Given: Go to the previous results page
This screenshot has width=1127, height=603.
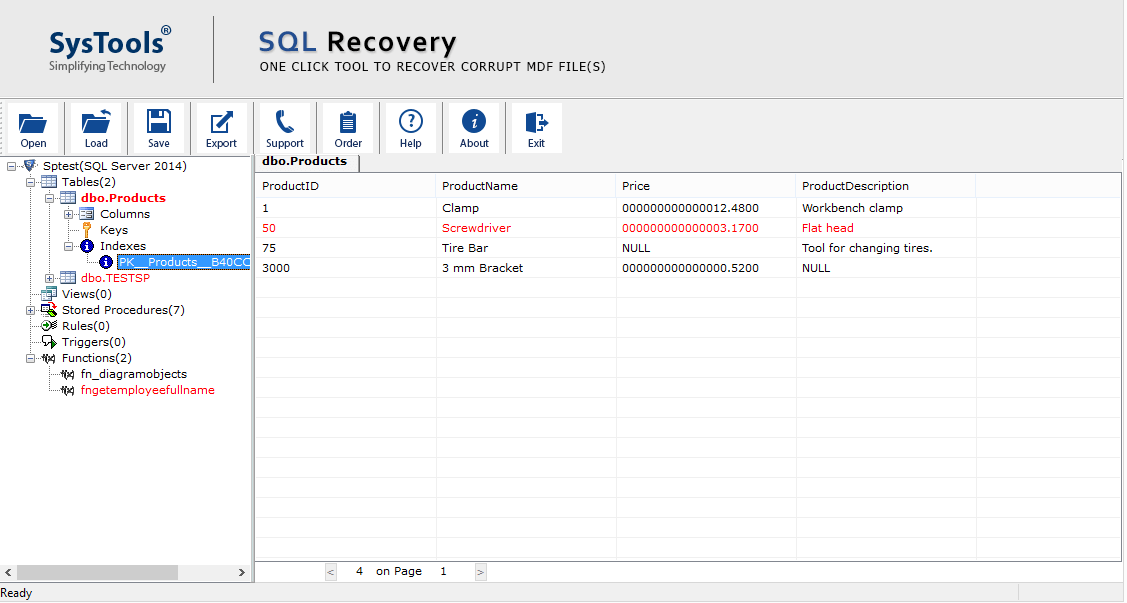Looking at the screenshot, I should (331, 571).
